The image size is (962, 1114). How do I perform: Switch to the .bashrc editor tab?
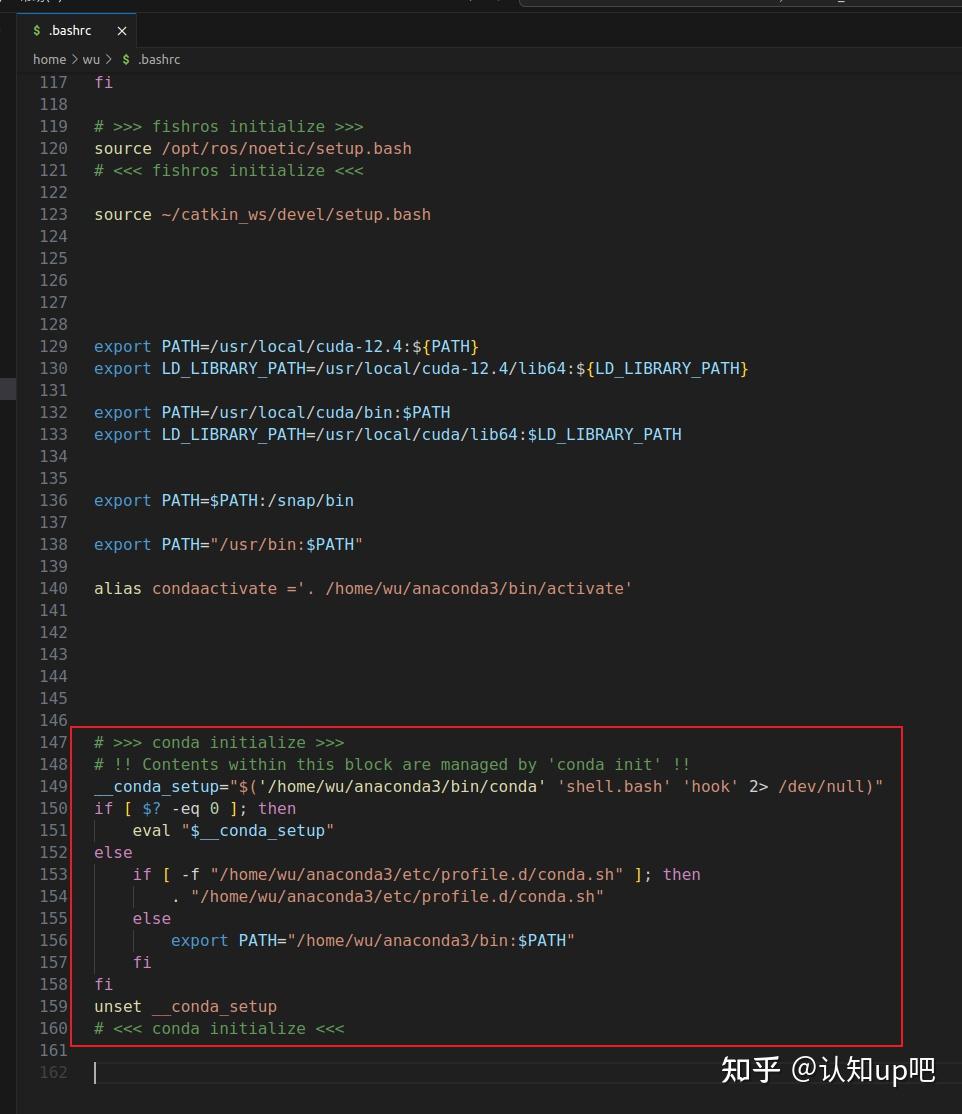click(68, 29)
